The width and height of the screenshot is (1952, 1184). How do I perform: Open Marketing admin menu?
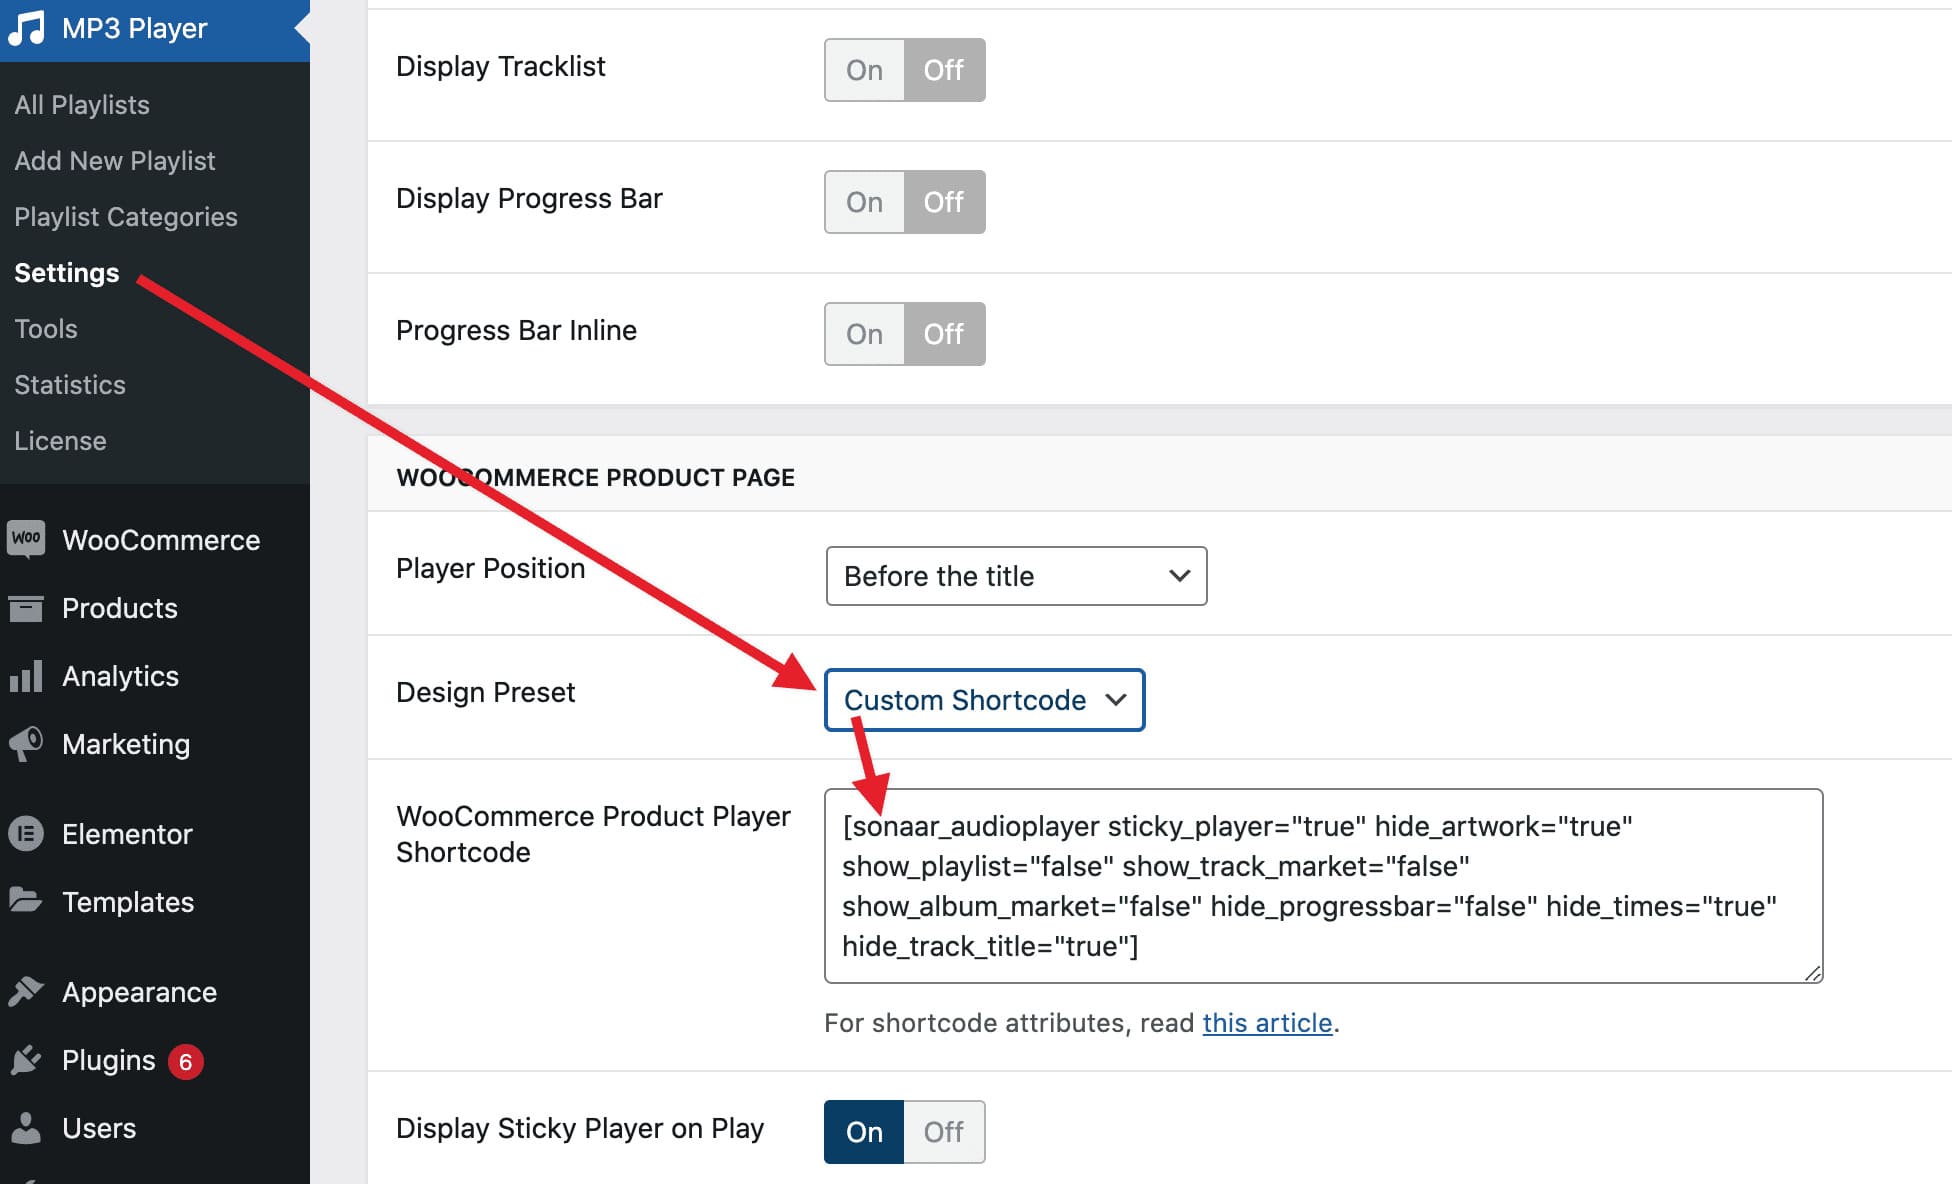[155, 744]
